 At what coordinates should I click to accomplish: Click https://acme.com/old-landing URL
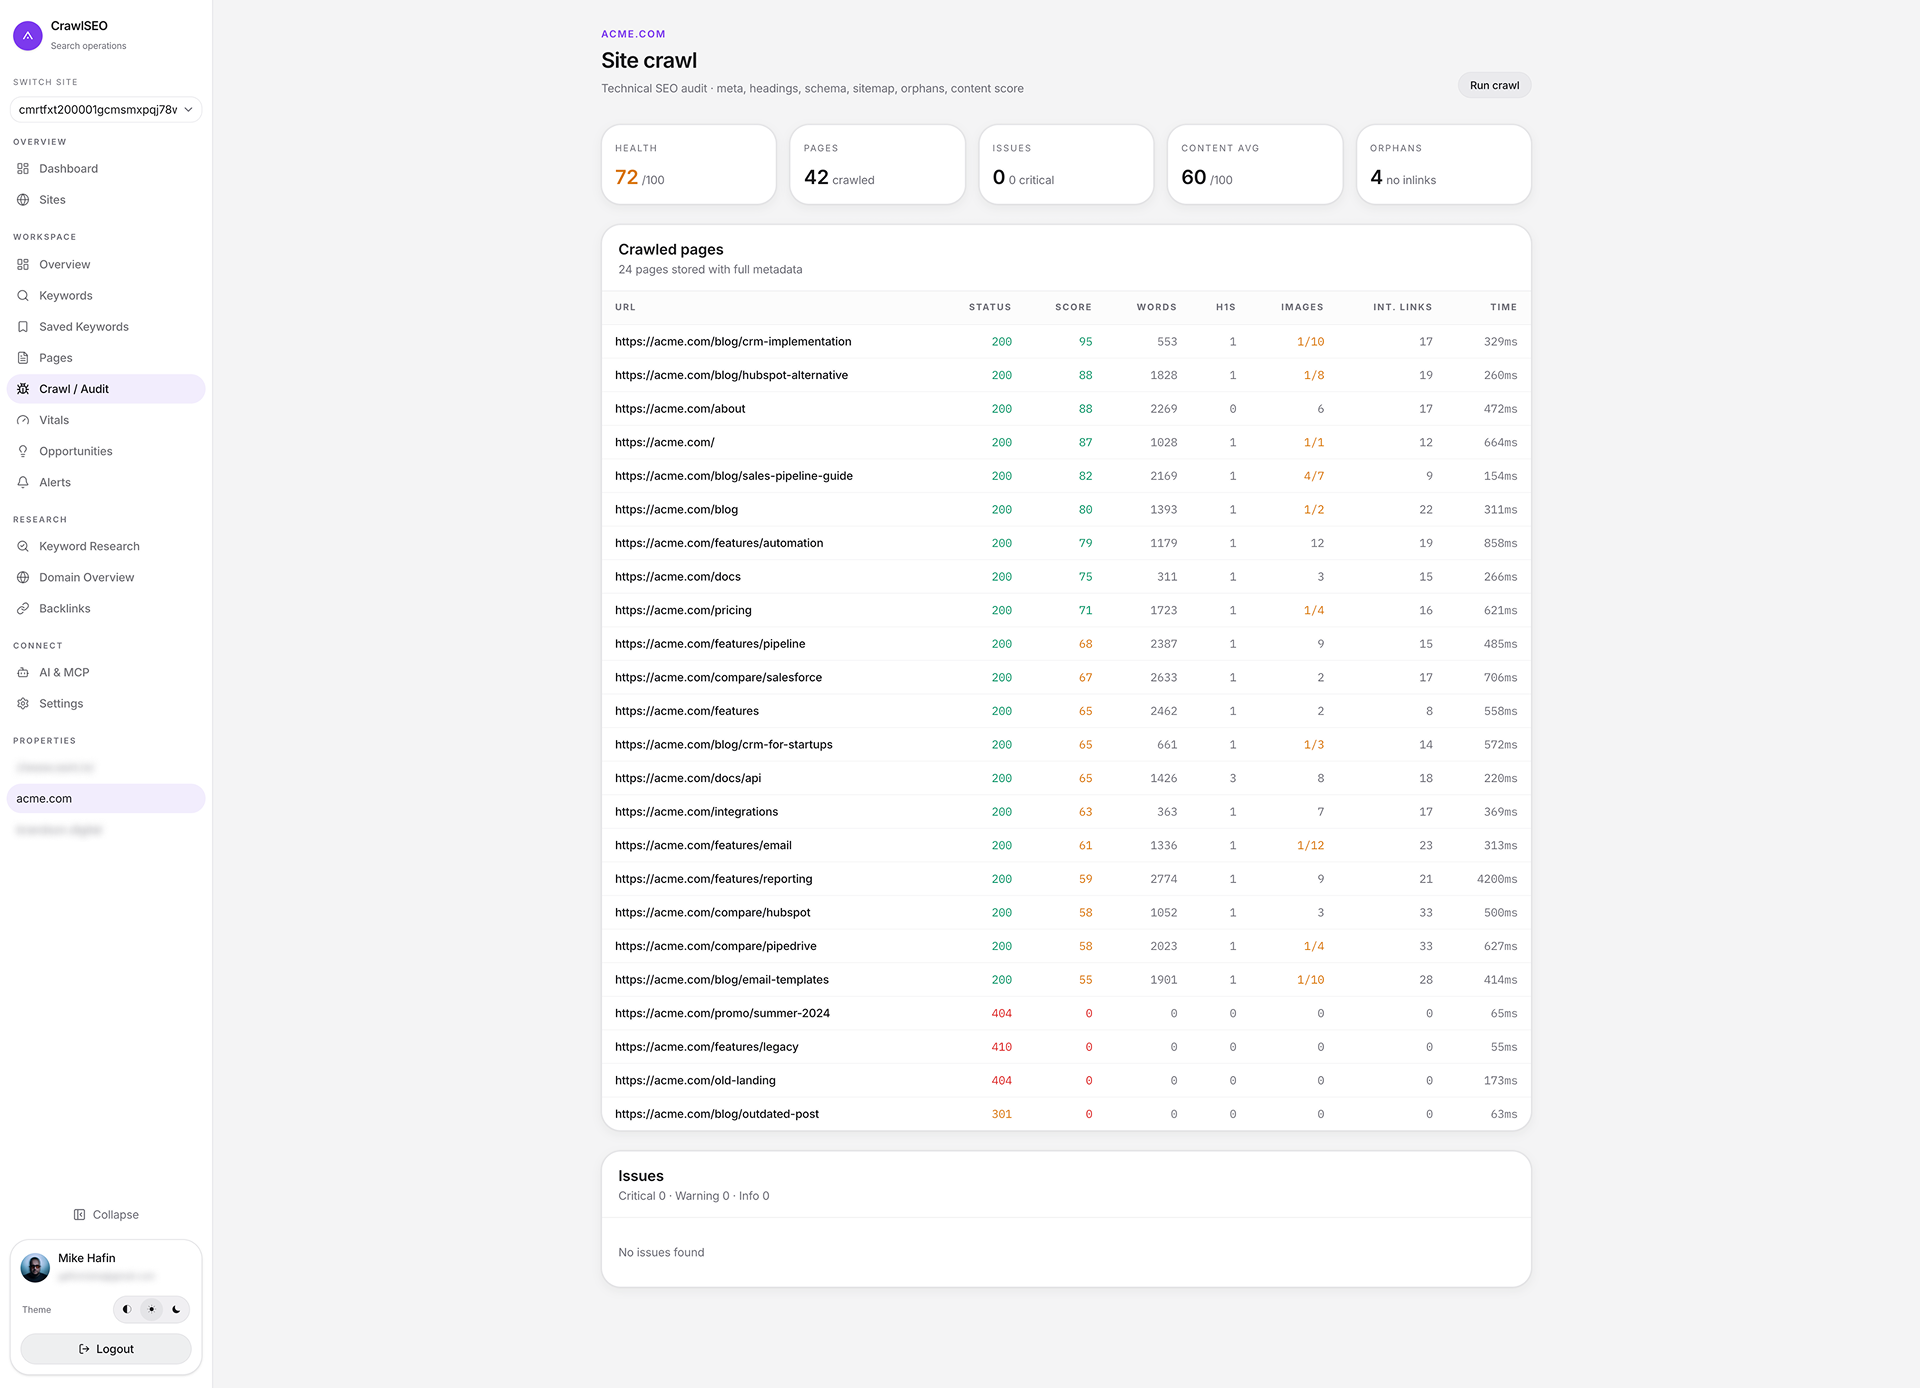coord(695,1081)
